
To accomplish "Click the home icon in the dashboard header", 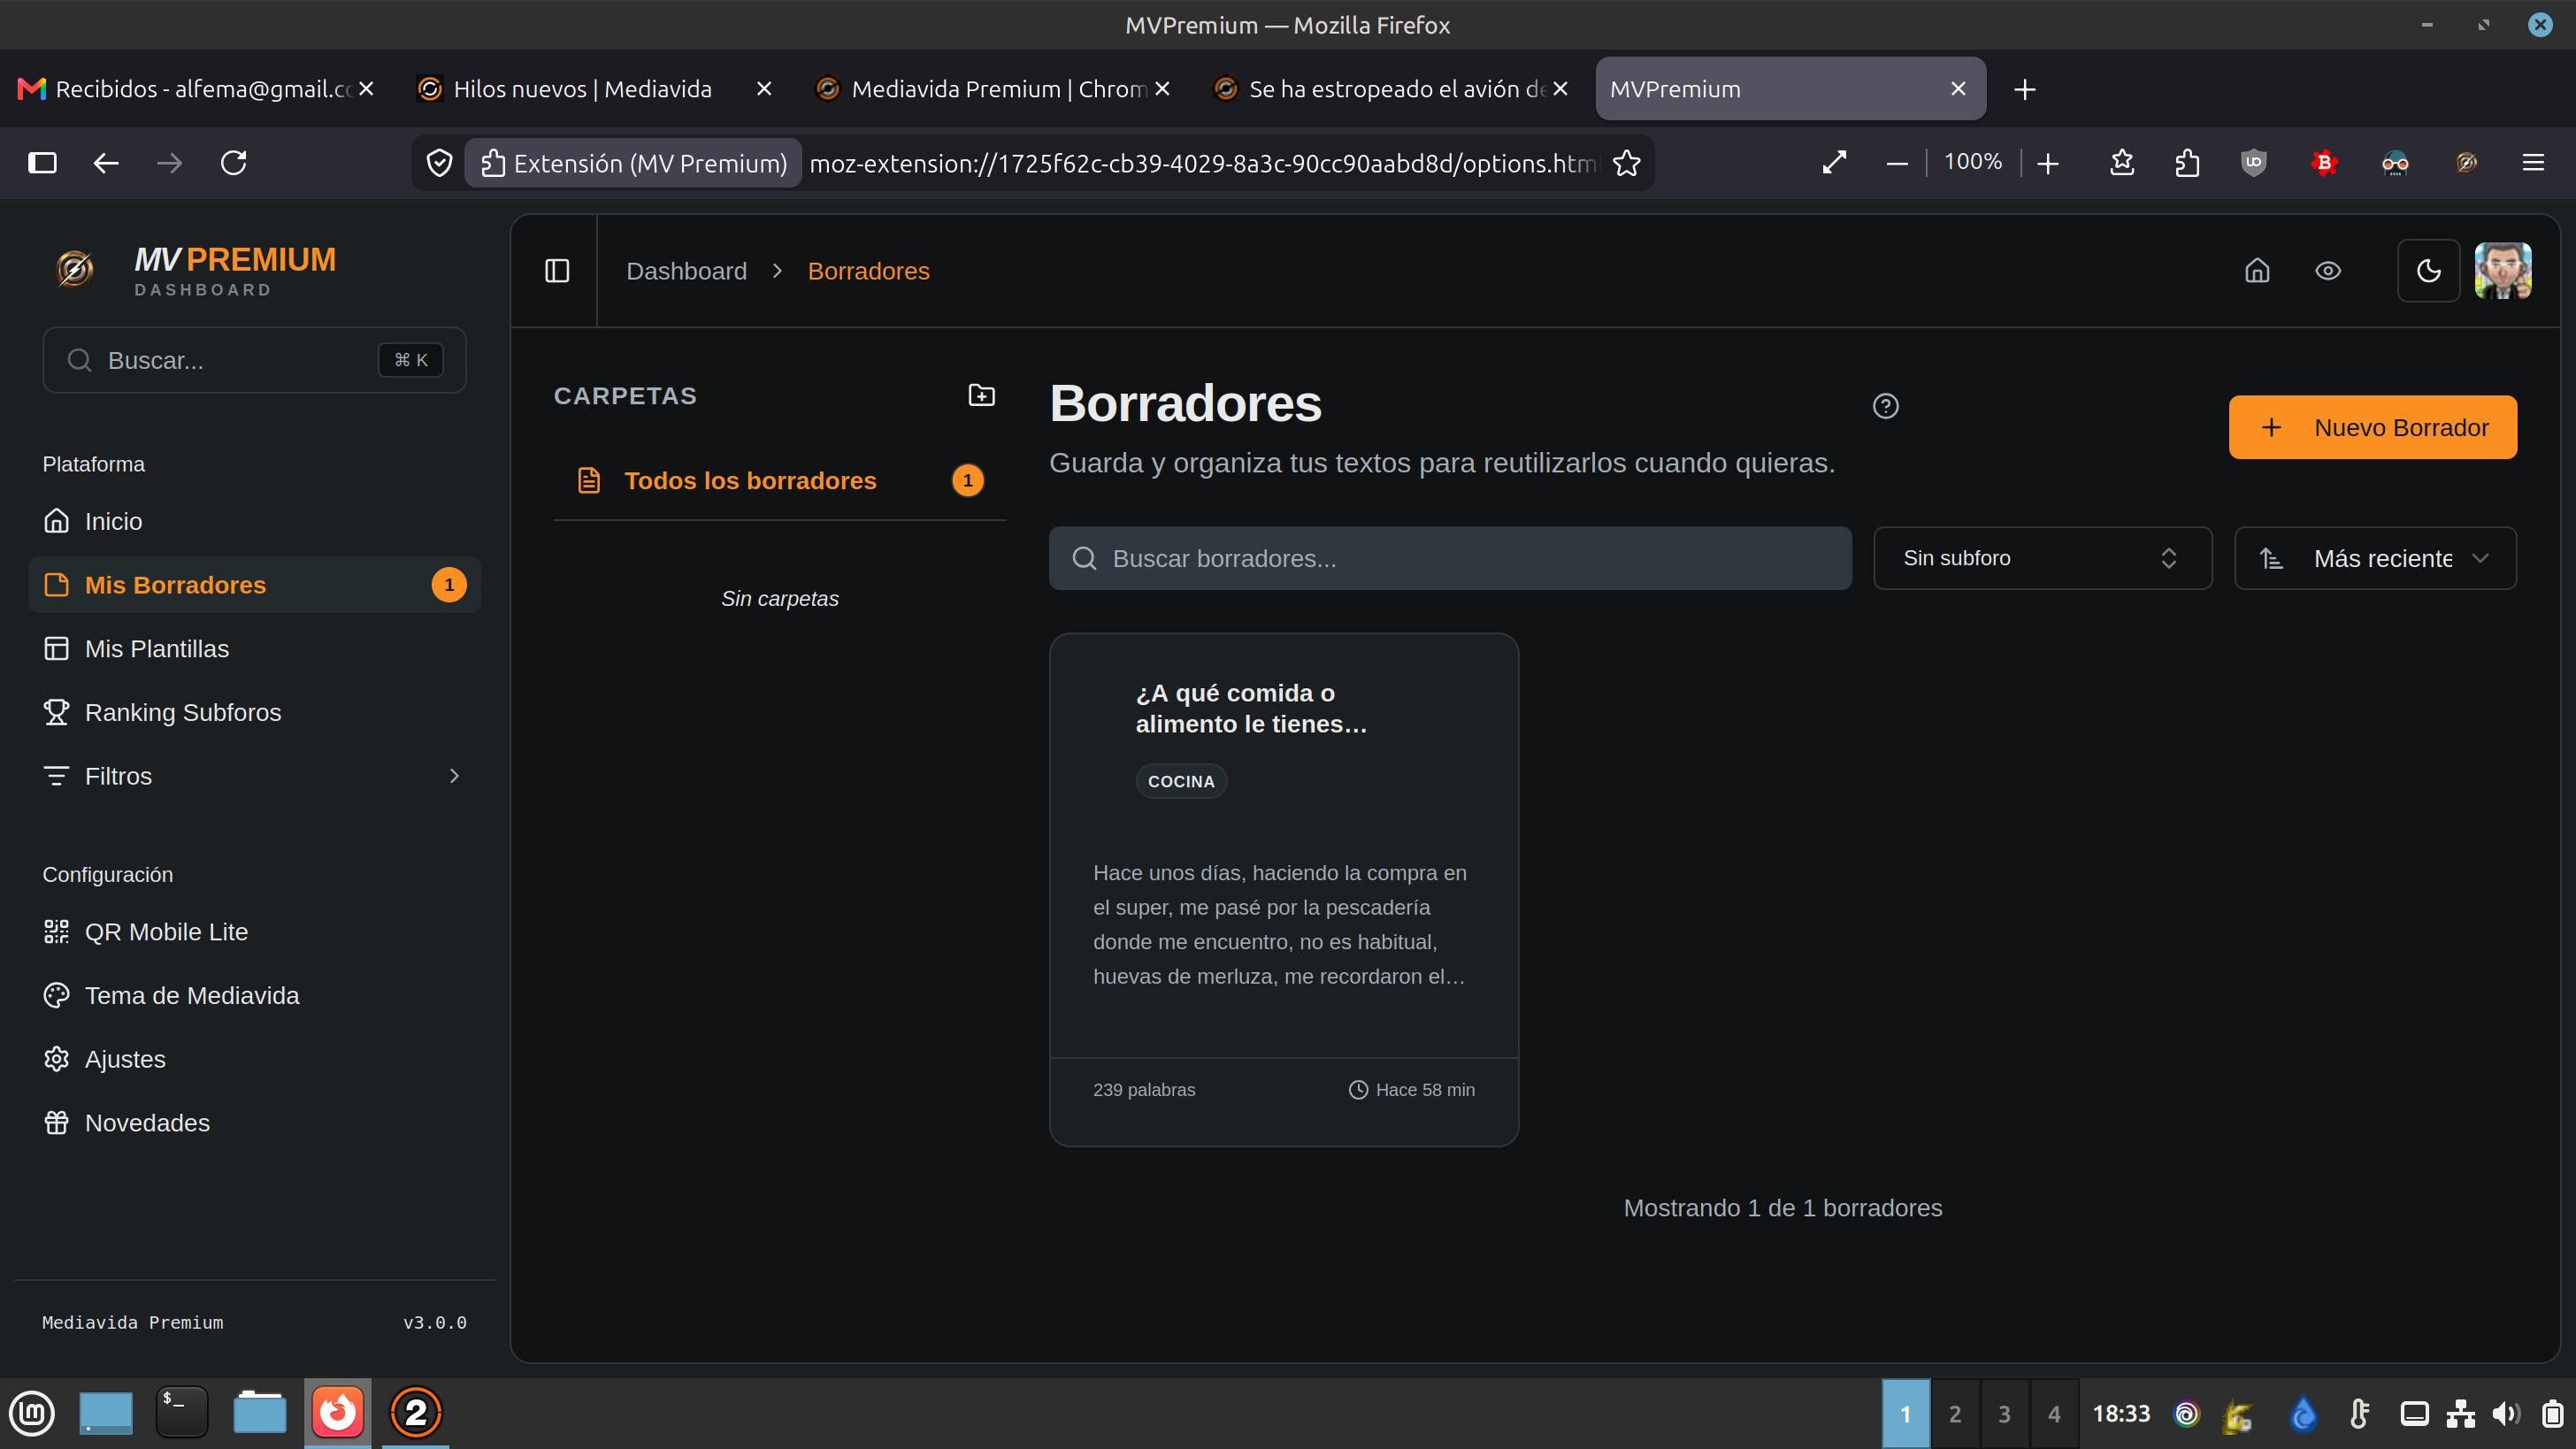I will (2257, 271).
